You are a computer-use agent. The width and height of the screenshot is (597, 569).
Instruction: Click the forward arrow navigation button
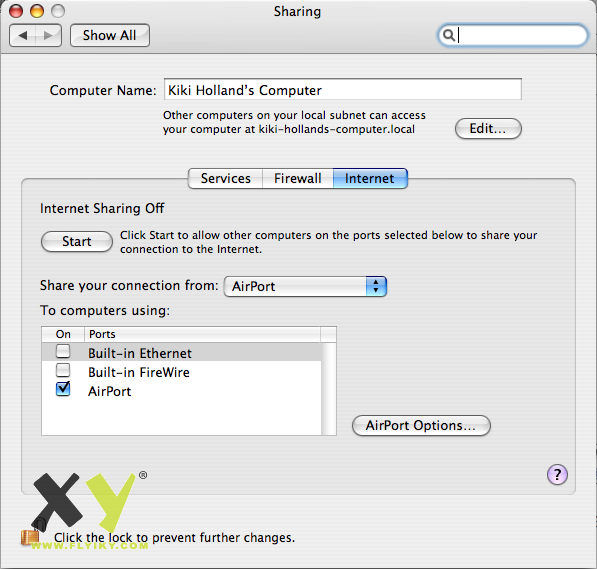pos(48,36)
